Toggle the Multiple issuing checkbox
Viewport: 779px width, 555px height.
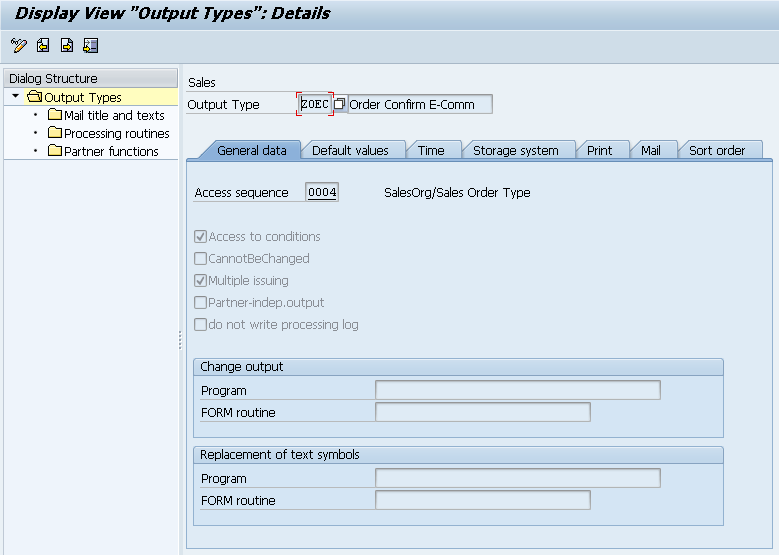(x=201, y=281)
